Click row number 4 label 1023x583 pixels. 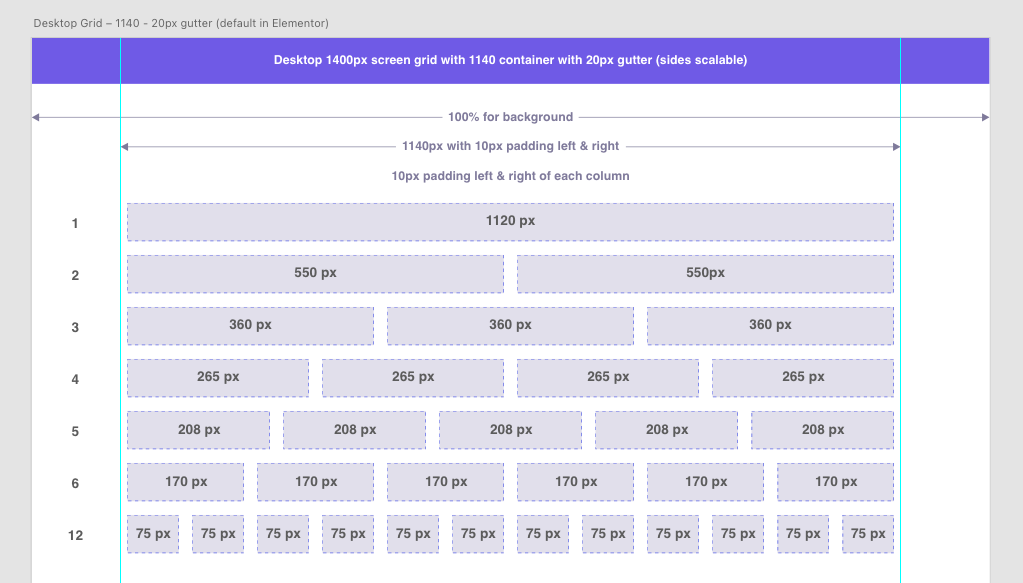75,380
